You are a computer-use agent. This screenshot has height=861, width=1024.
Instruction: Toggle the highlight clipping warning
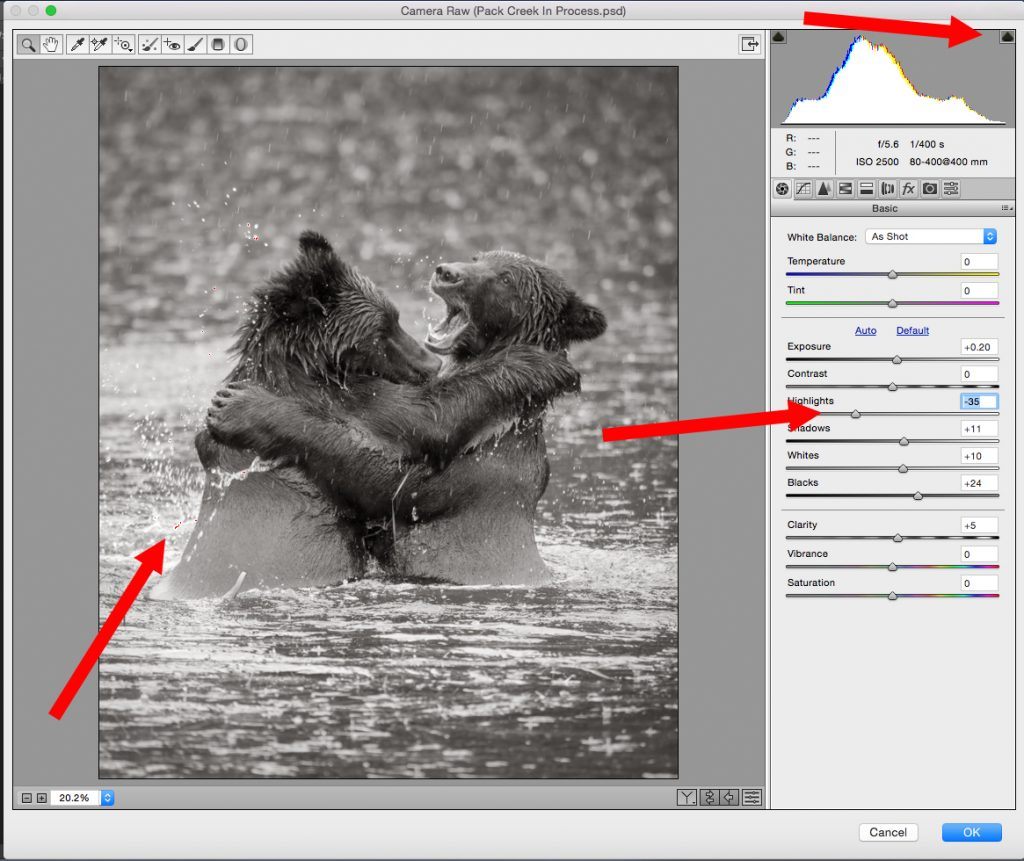click(1007, 37)
